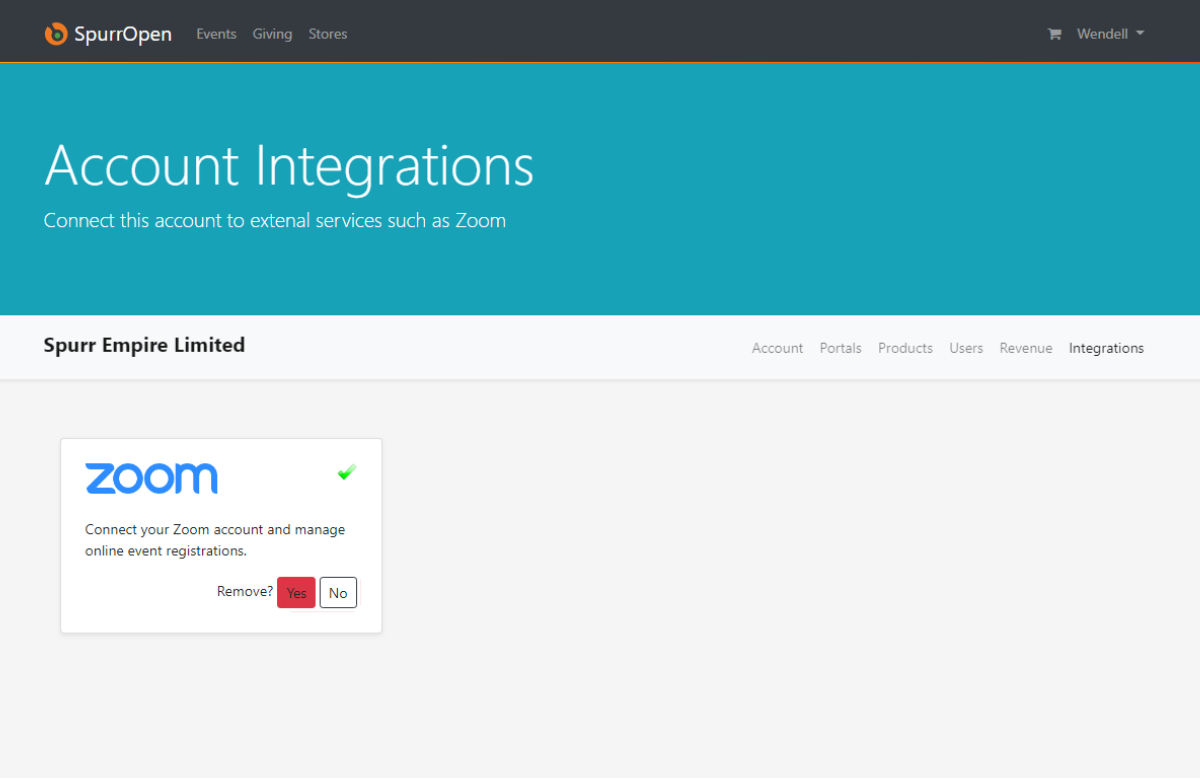Click the 'Connect this account to extenal services' subtitle
1200x780 pixels.
275,221
